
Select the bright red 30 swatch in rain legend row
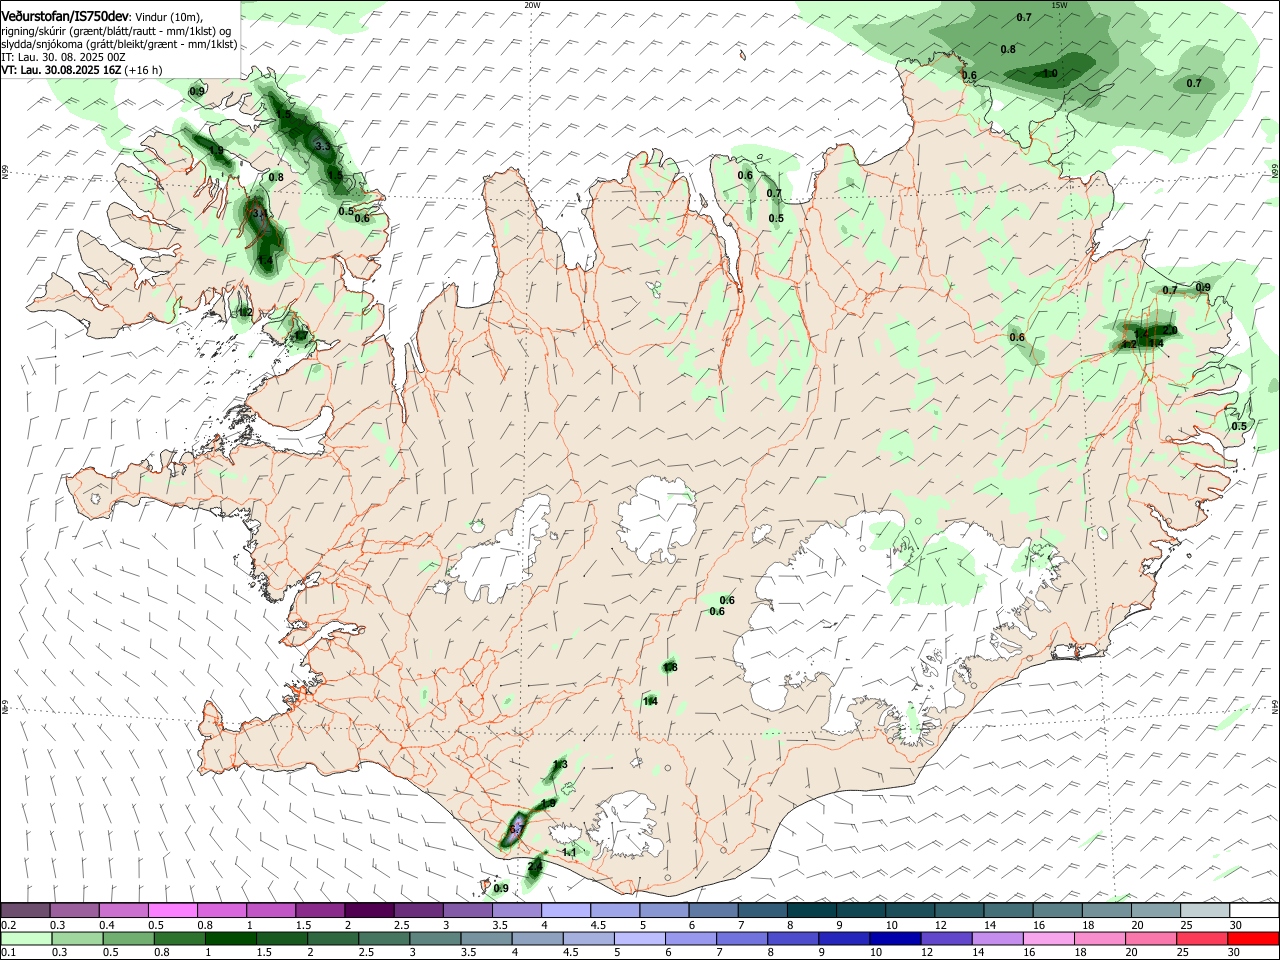(x=1252, y=939)
